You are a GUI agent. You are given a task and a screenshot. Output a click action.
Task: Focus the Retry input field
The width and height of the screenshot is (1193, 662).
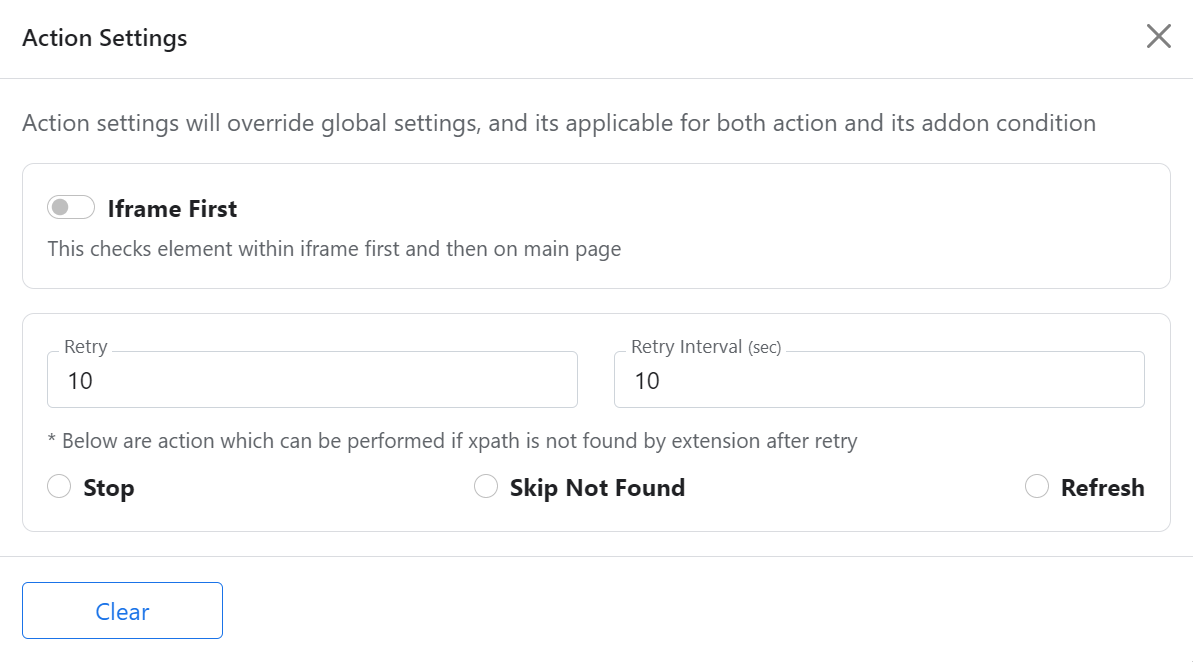312,380
